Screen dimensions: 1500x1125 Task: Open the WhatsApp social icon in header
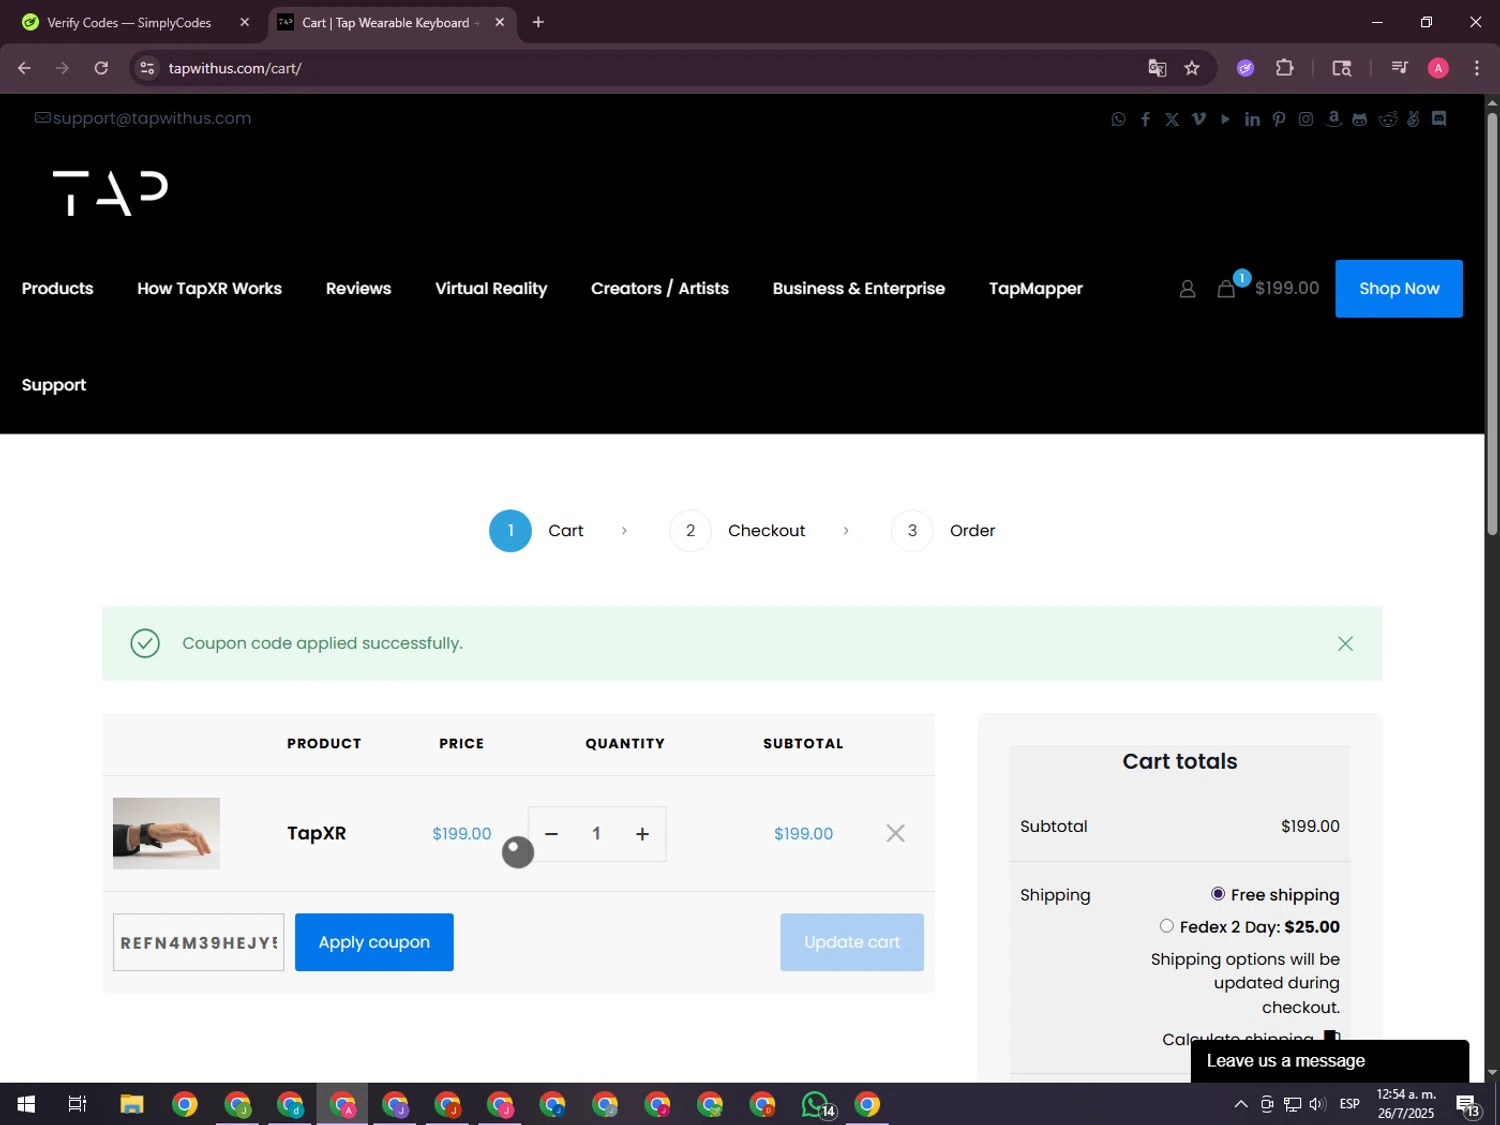[1118, 119]
